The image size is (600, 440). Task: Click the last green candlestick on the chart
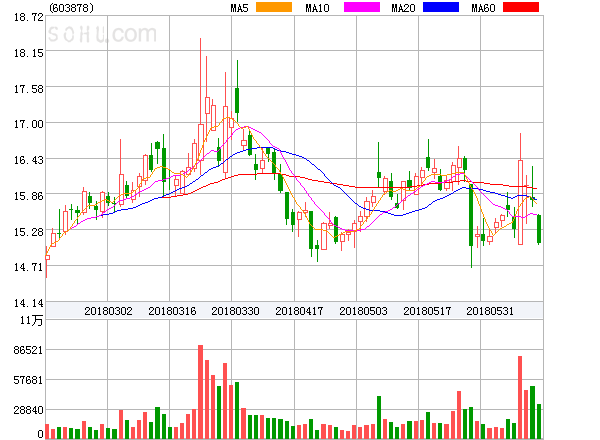(x=539, y=230)
